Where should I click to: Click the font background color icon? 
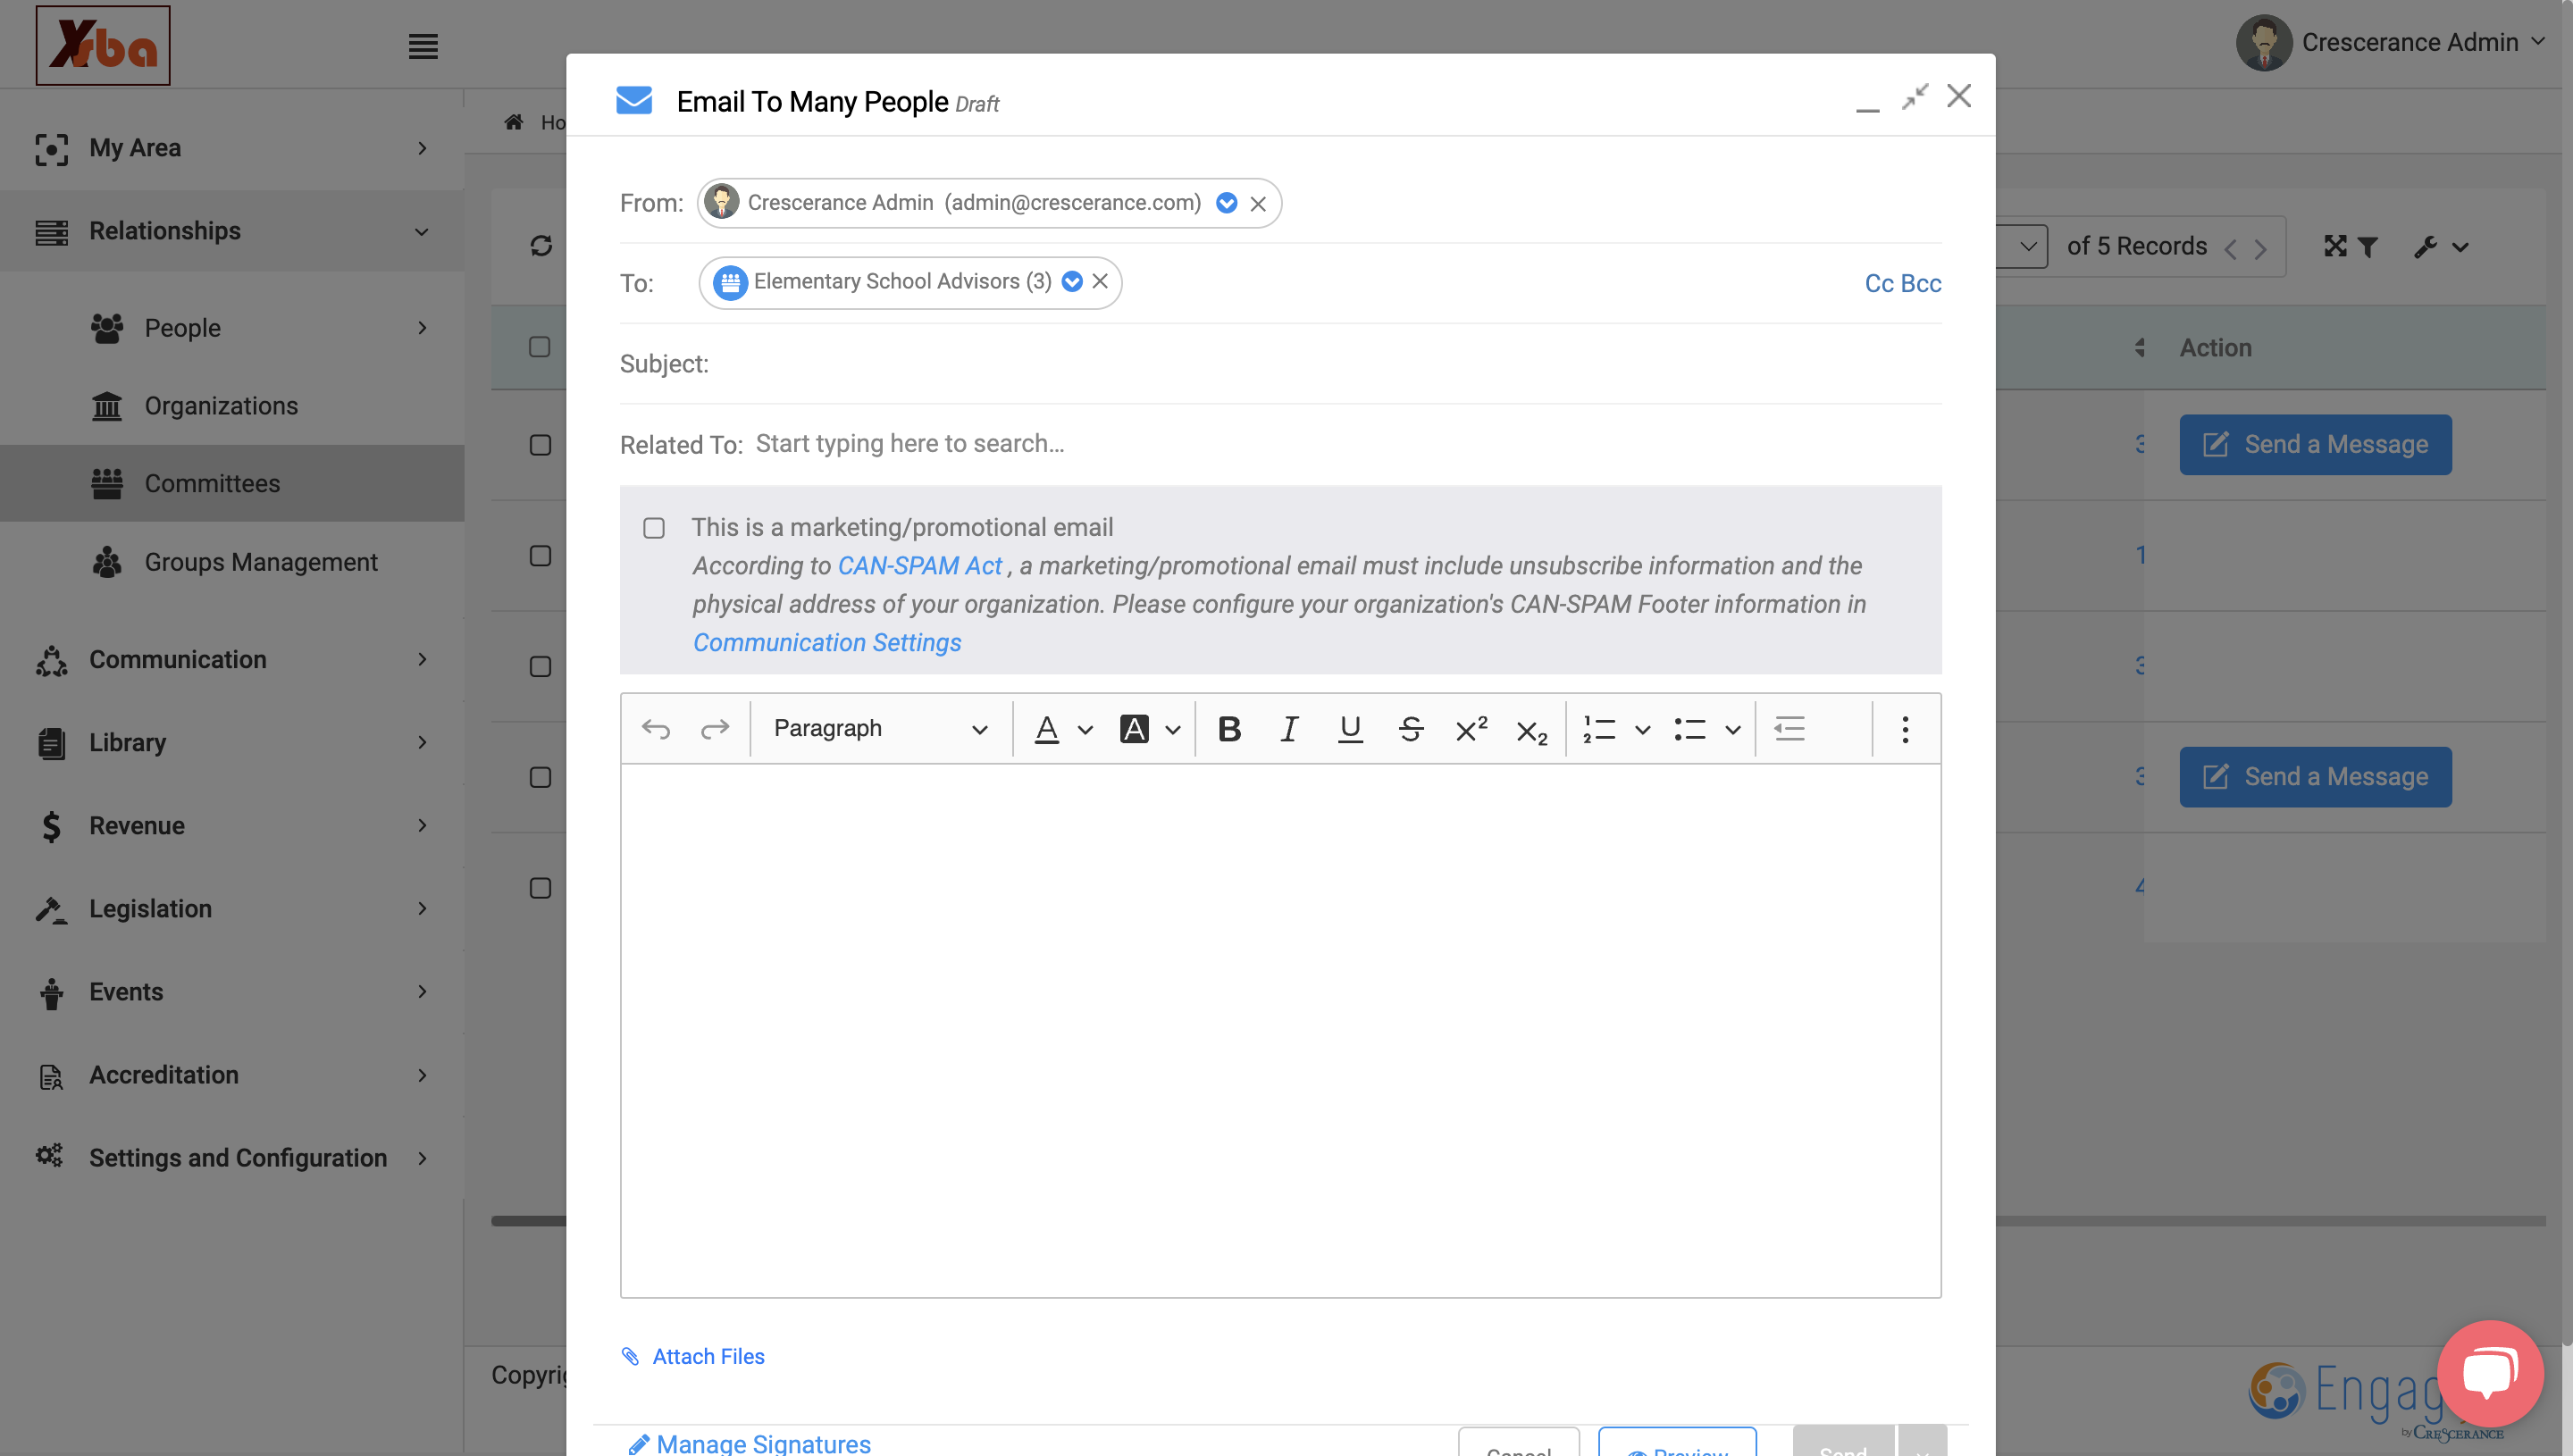[1134, 729]
